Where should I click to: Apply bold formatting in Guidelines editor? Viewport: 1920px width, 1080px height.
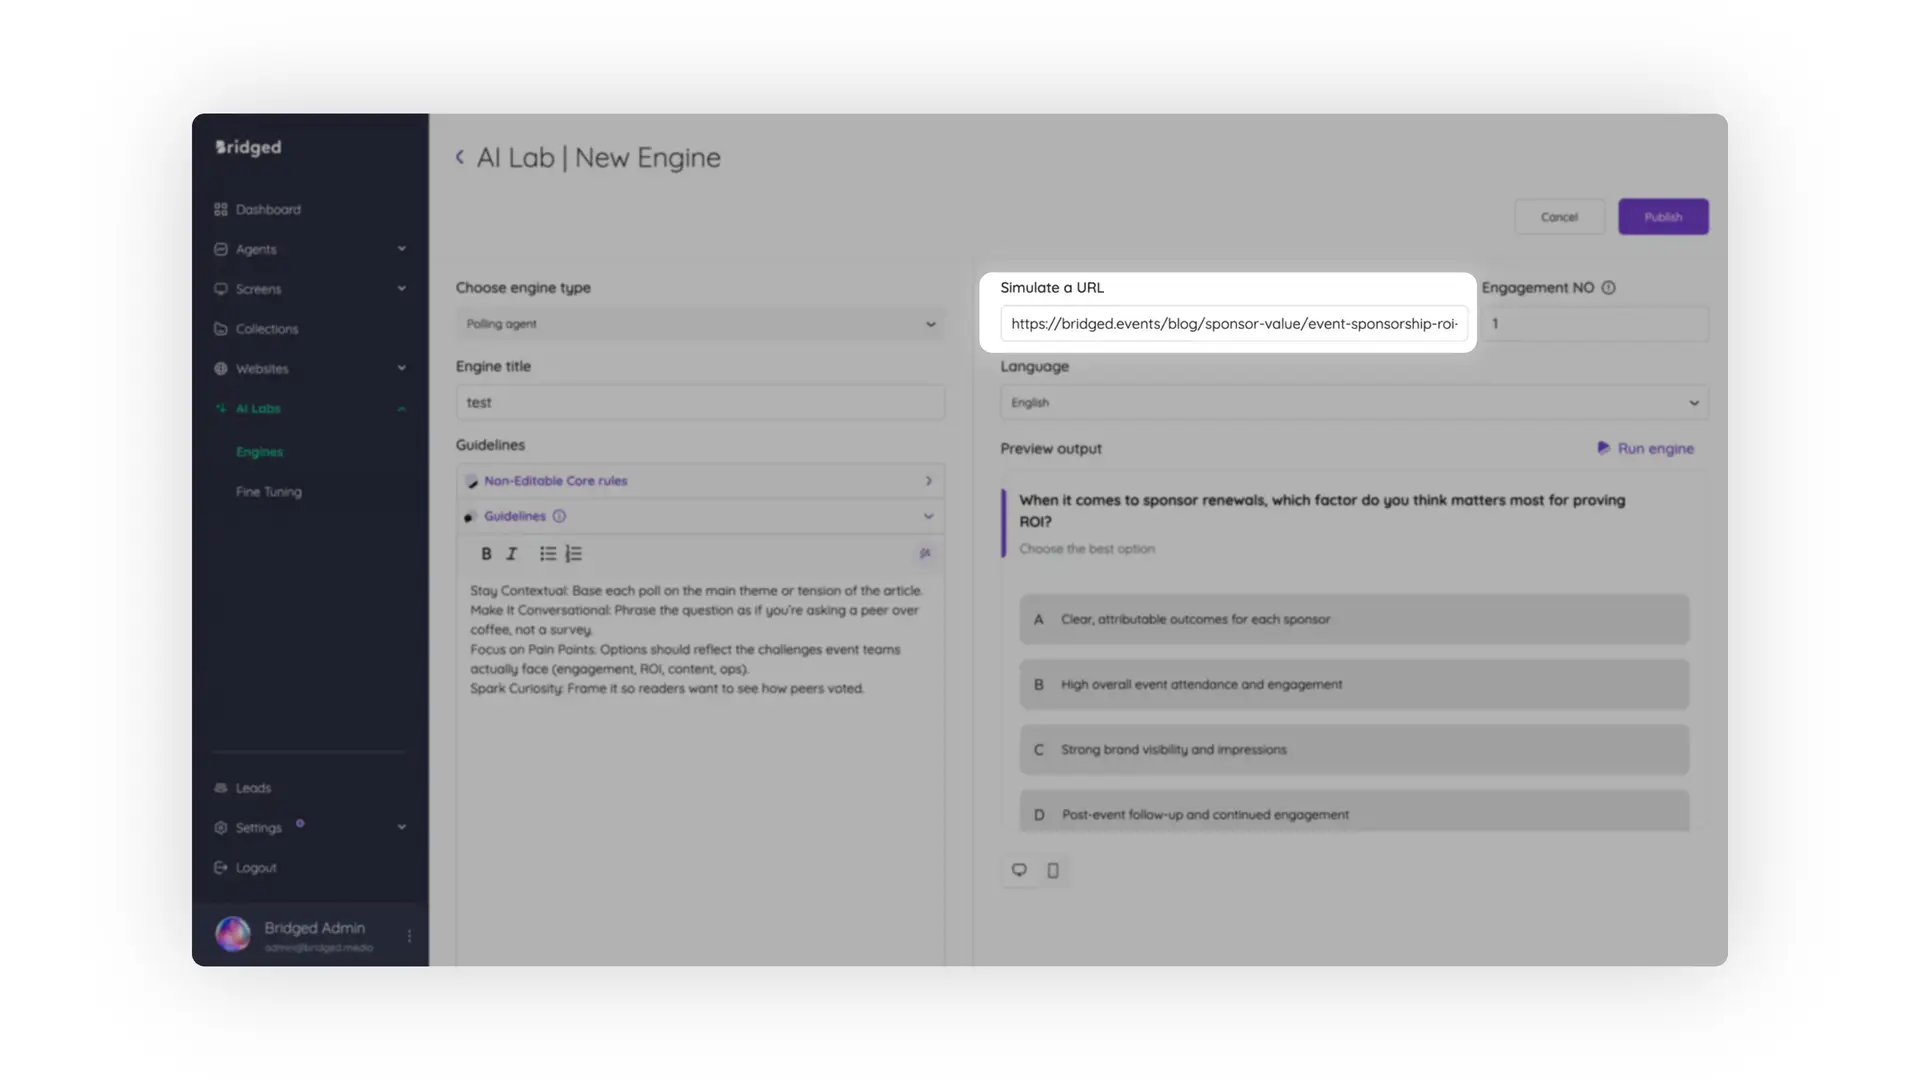click(486, 553)
